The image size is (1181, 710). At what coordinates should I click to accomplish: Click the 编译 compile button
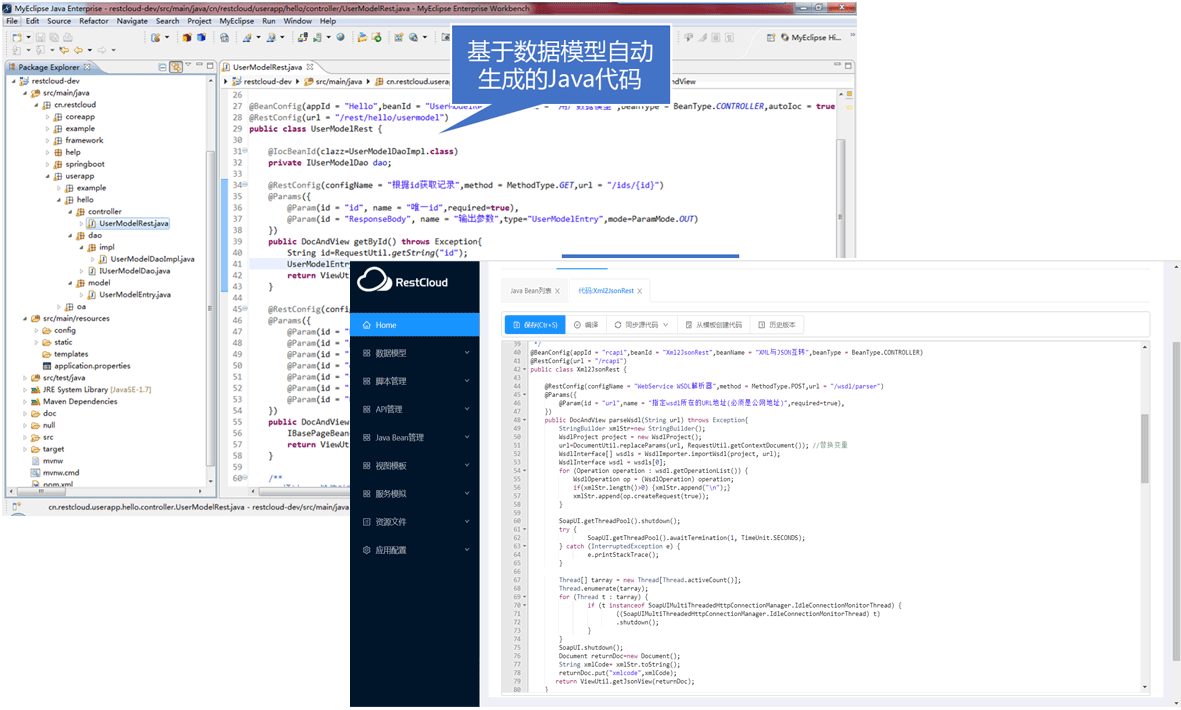(x=586, y=325)
